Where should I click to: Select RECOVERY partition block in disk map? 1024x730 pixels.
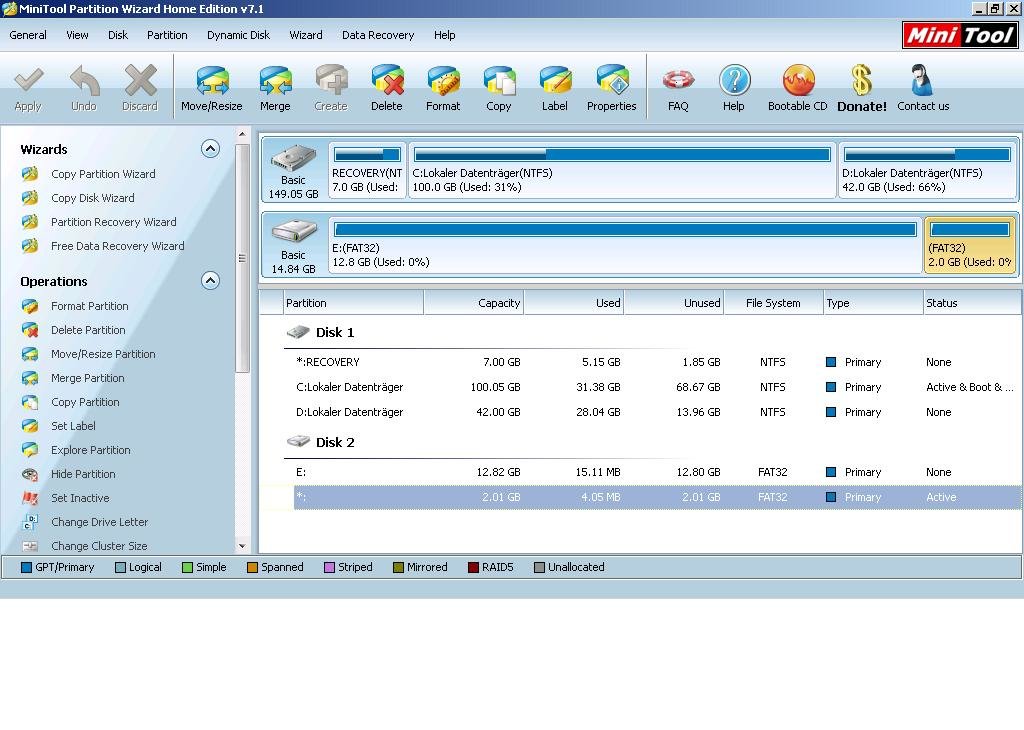367,170
